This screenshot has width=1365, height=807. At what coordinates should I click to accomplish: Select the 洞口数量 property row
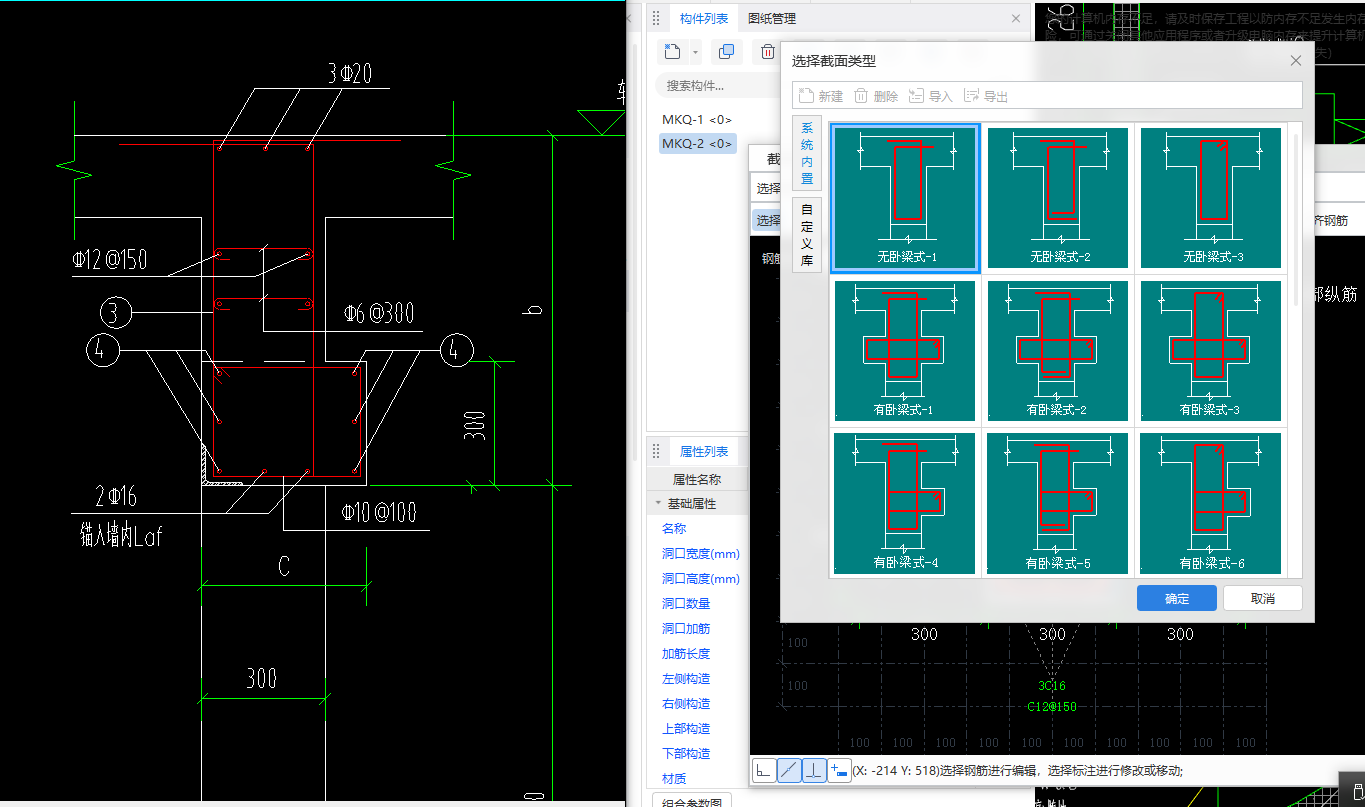point(697,603)
